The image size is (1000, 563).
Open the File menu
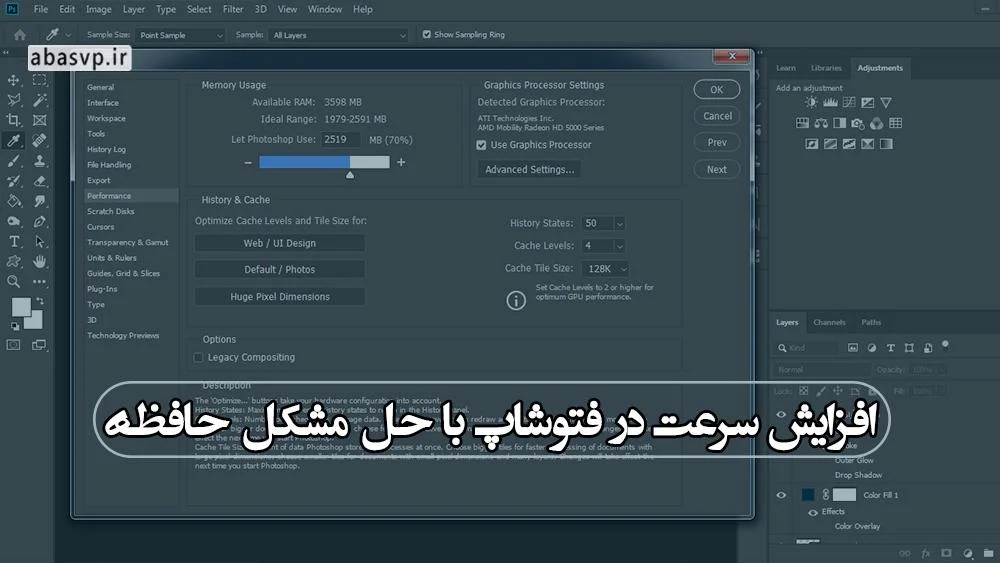click(x=41, y=10)
